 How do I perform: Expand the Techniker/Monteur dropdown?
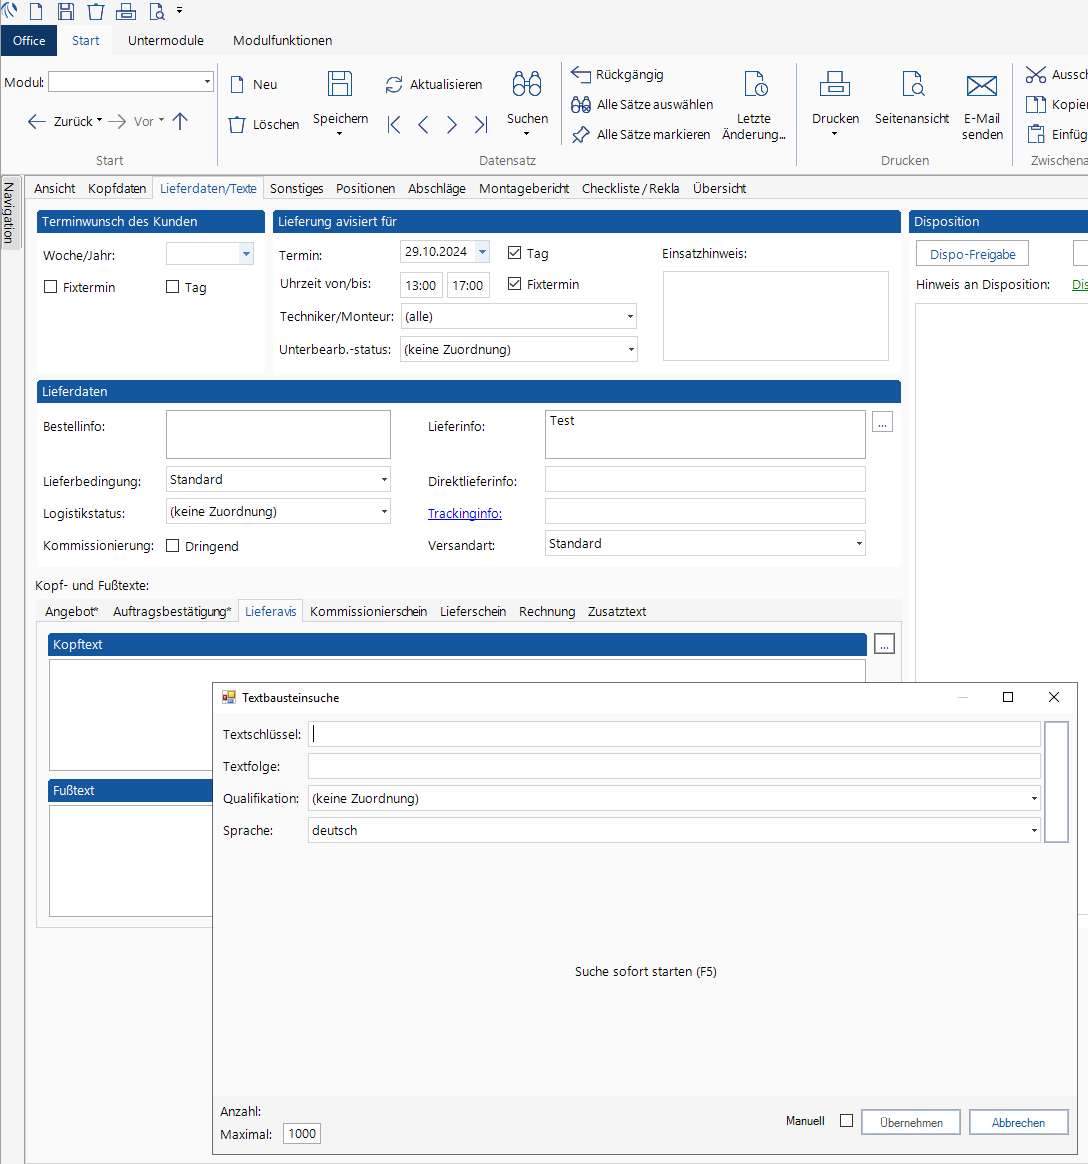[x=630, y=317]
